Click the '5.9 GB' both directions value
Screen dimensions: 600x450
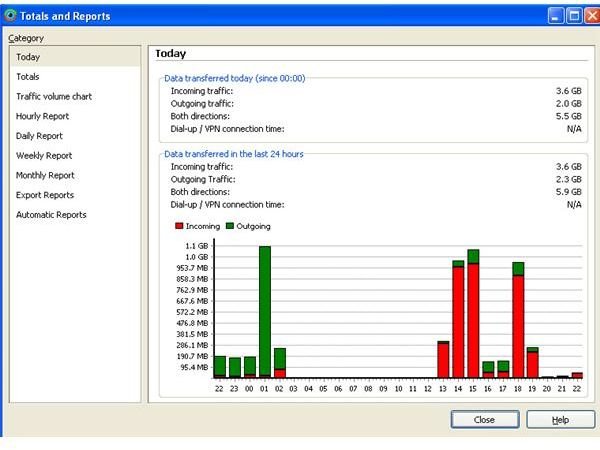(569, 192)
